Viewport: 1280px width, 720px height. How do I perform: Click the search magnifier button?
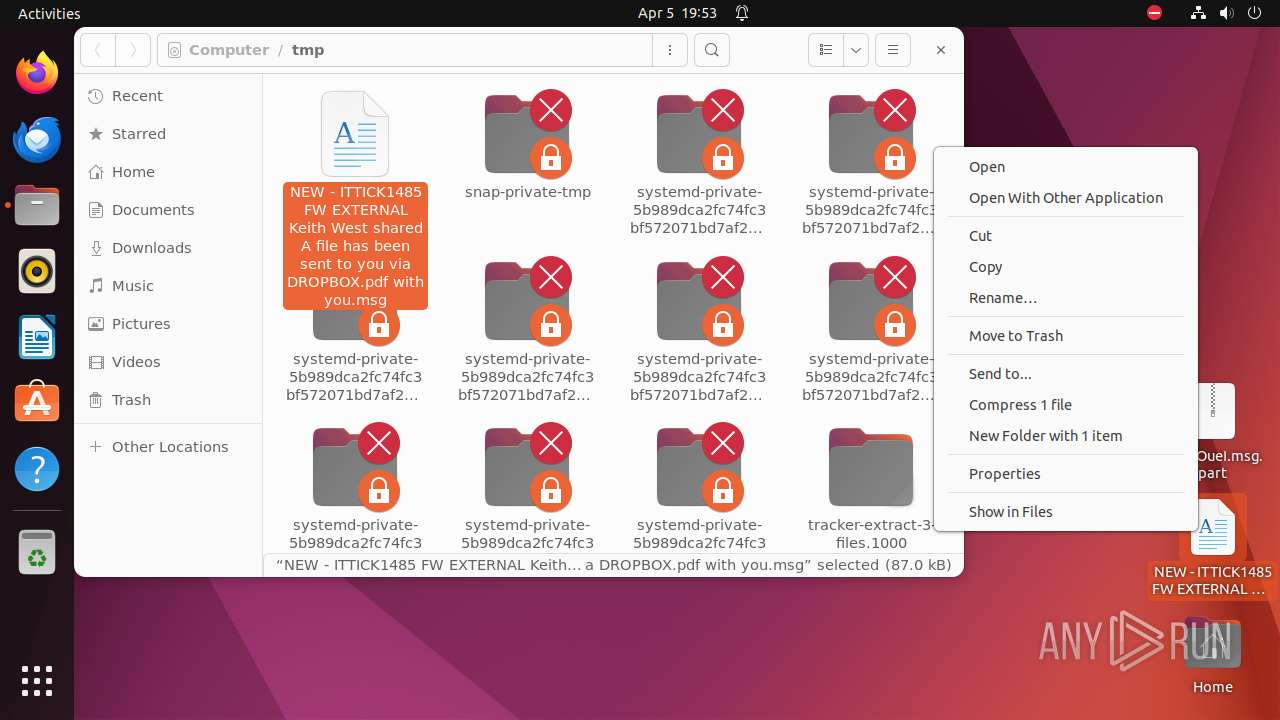click(x=712, y=50)
